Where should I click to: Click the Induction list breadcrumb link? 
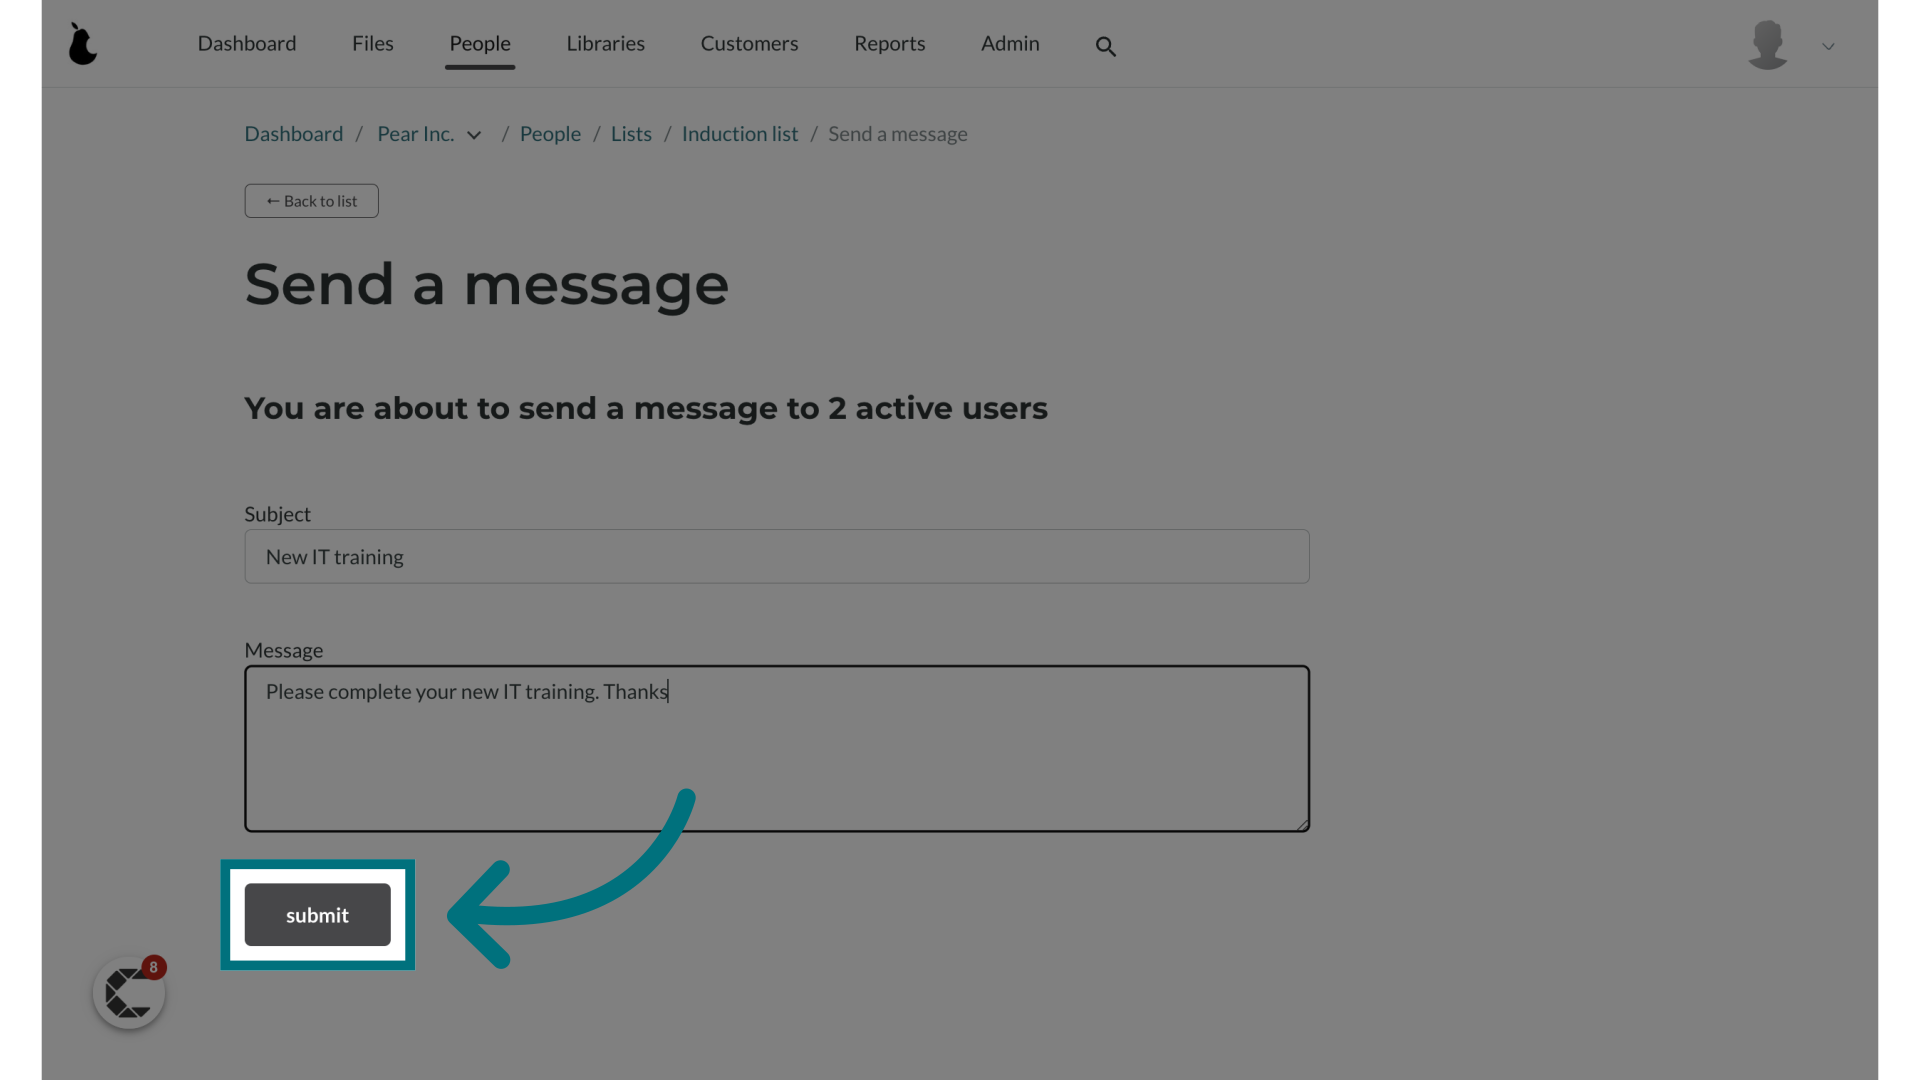coord(740,133)
